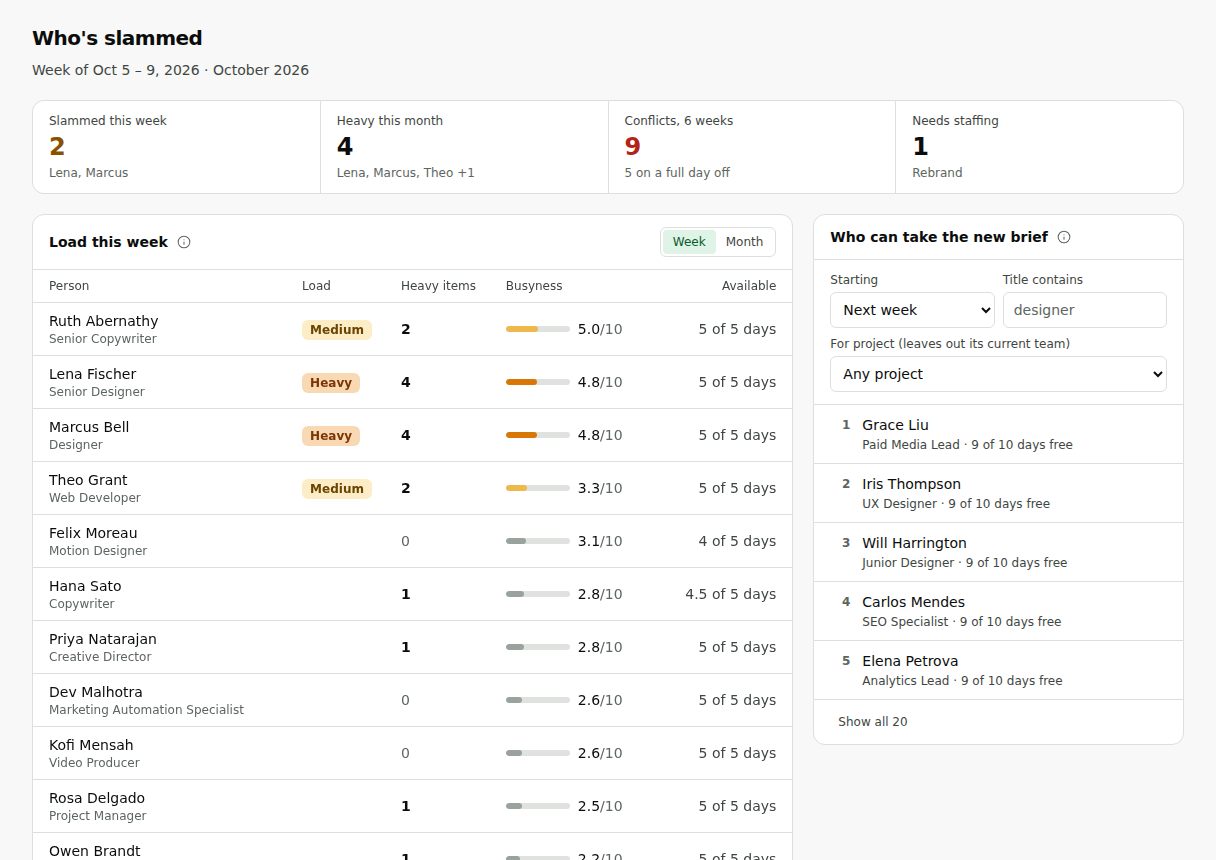Select Grace Liu in candidate list
The width and height of the screenshot is (1216, 860).
pos(998,434)
